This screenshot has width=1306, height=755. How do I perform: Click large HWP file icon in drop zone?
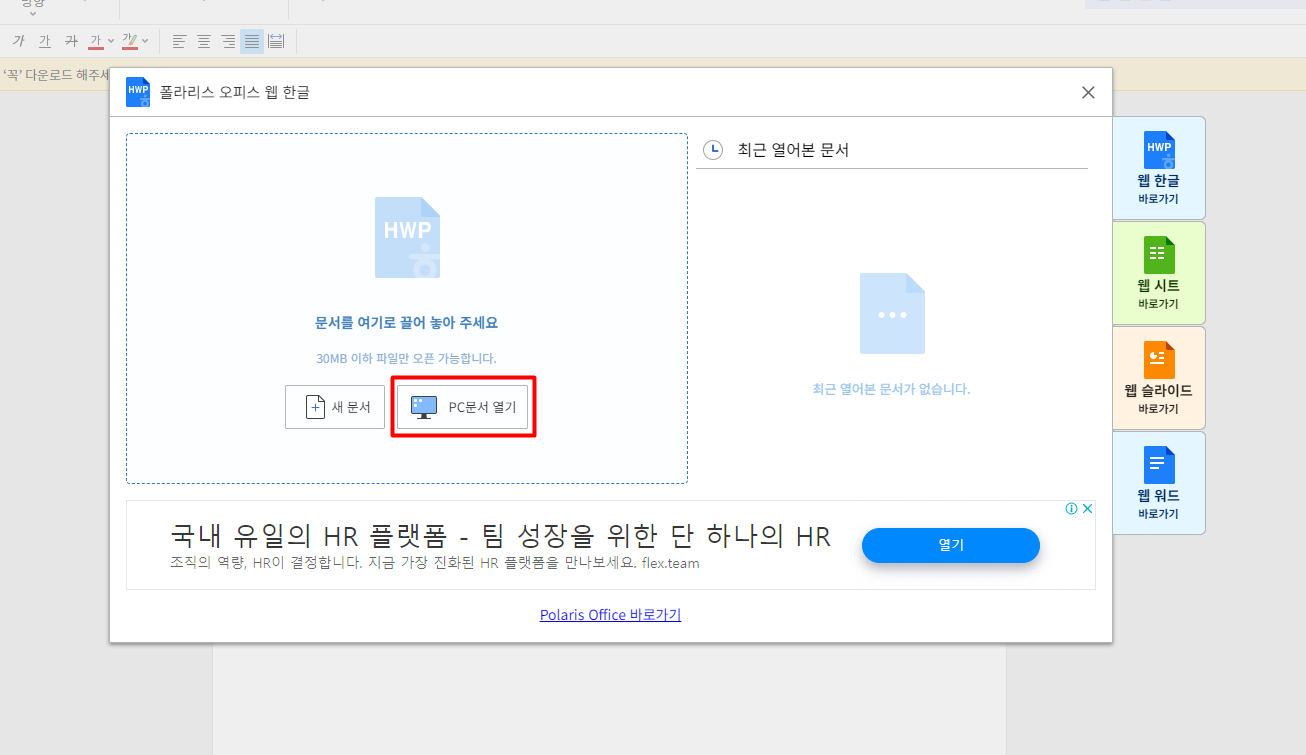(407, 237)
